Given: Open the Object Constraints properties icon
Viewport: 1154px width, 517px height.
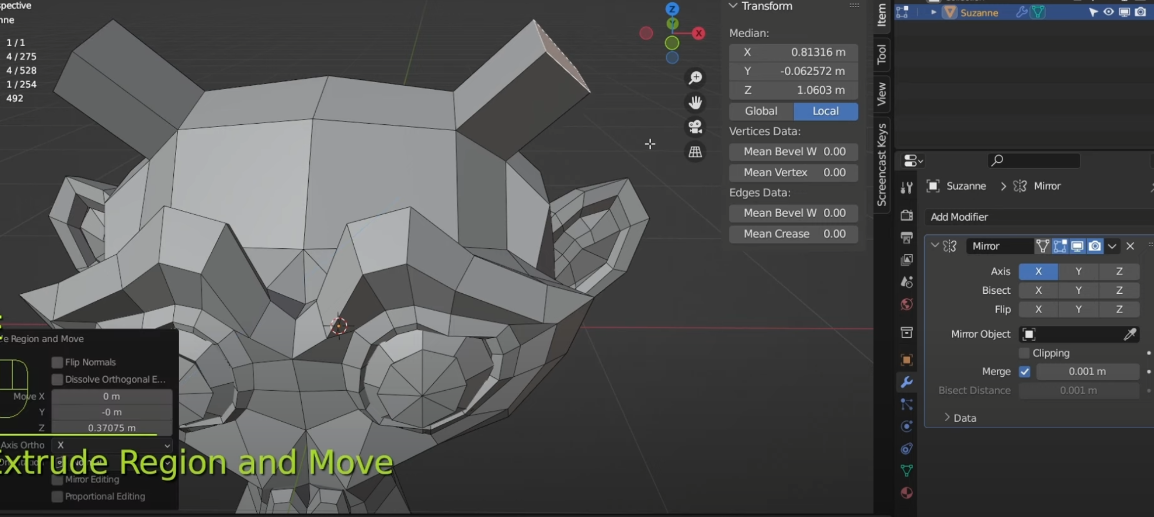Looking at the screenshot, I should [907, 449].
